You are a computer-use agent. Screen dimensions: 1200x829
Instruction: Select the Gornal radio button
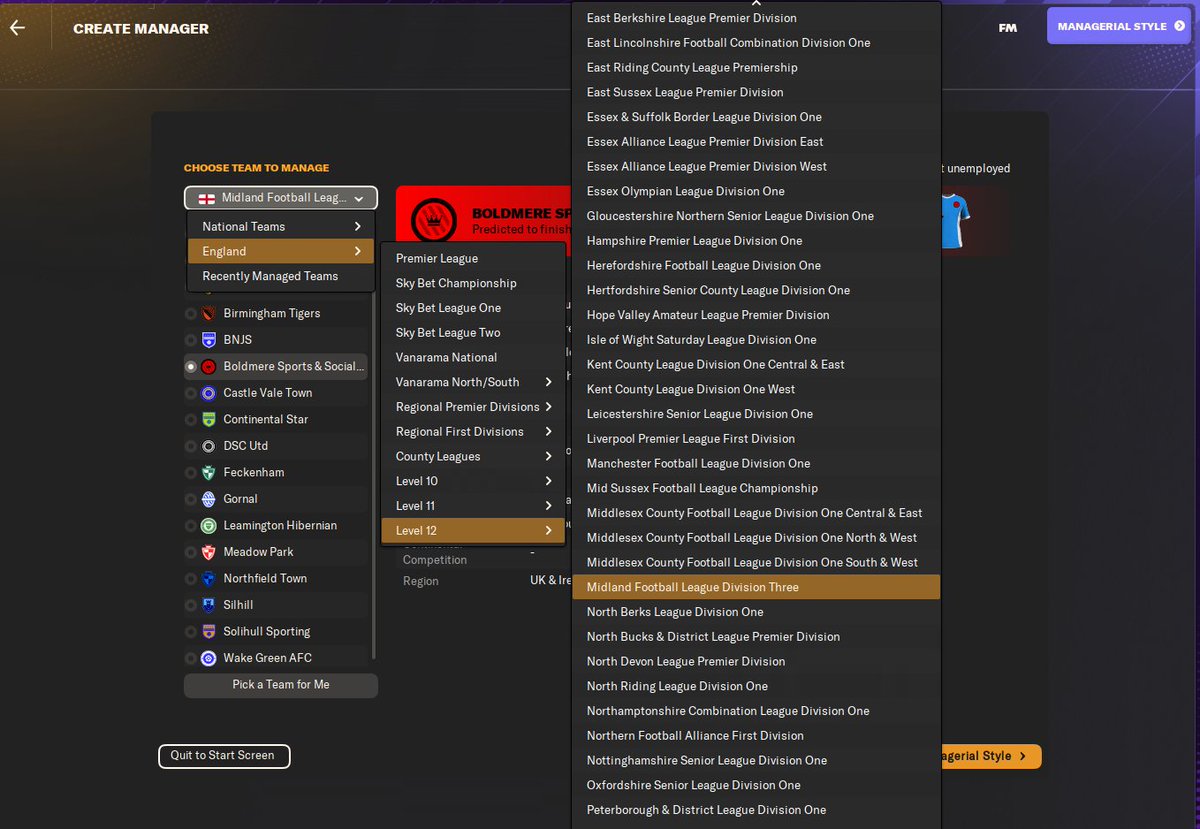(x=190, y=499)
